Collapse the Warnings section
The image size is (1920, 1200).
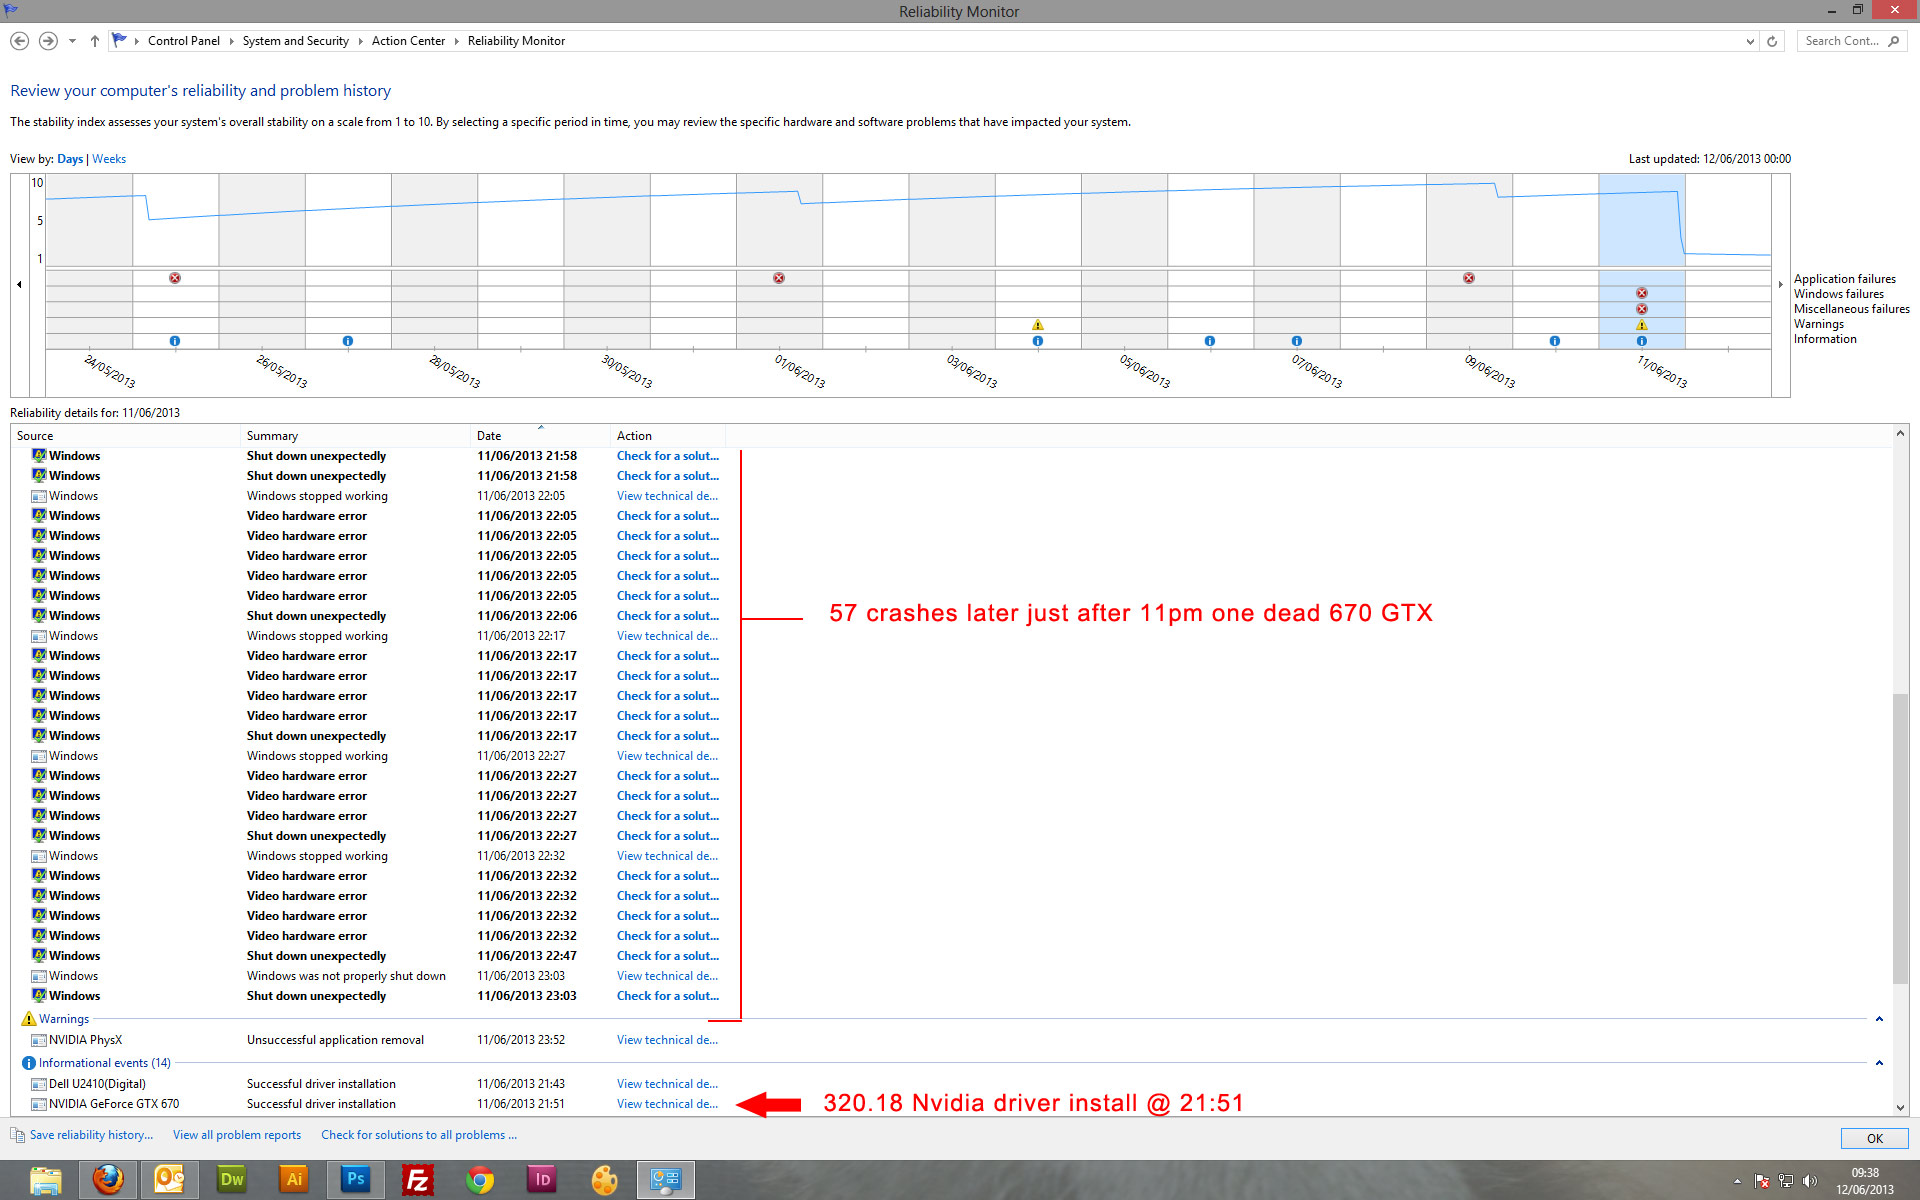click(1879, 1019)
